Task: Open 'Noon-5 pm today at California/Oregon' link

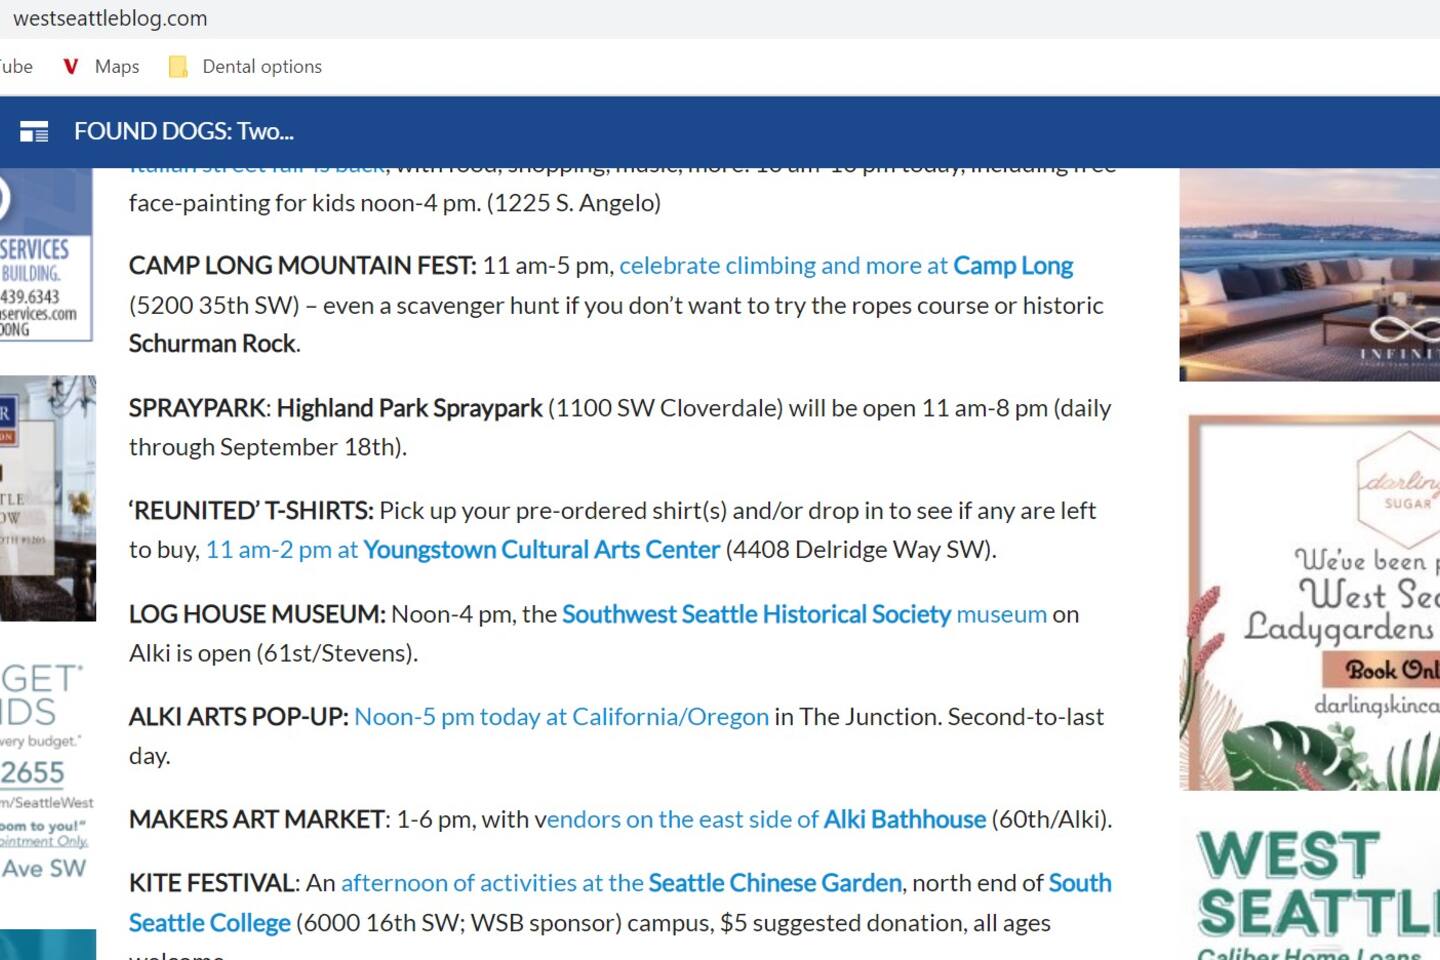Action: coord(561,717)
